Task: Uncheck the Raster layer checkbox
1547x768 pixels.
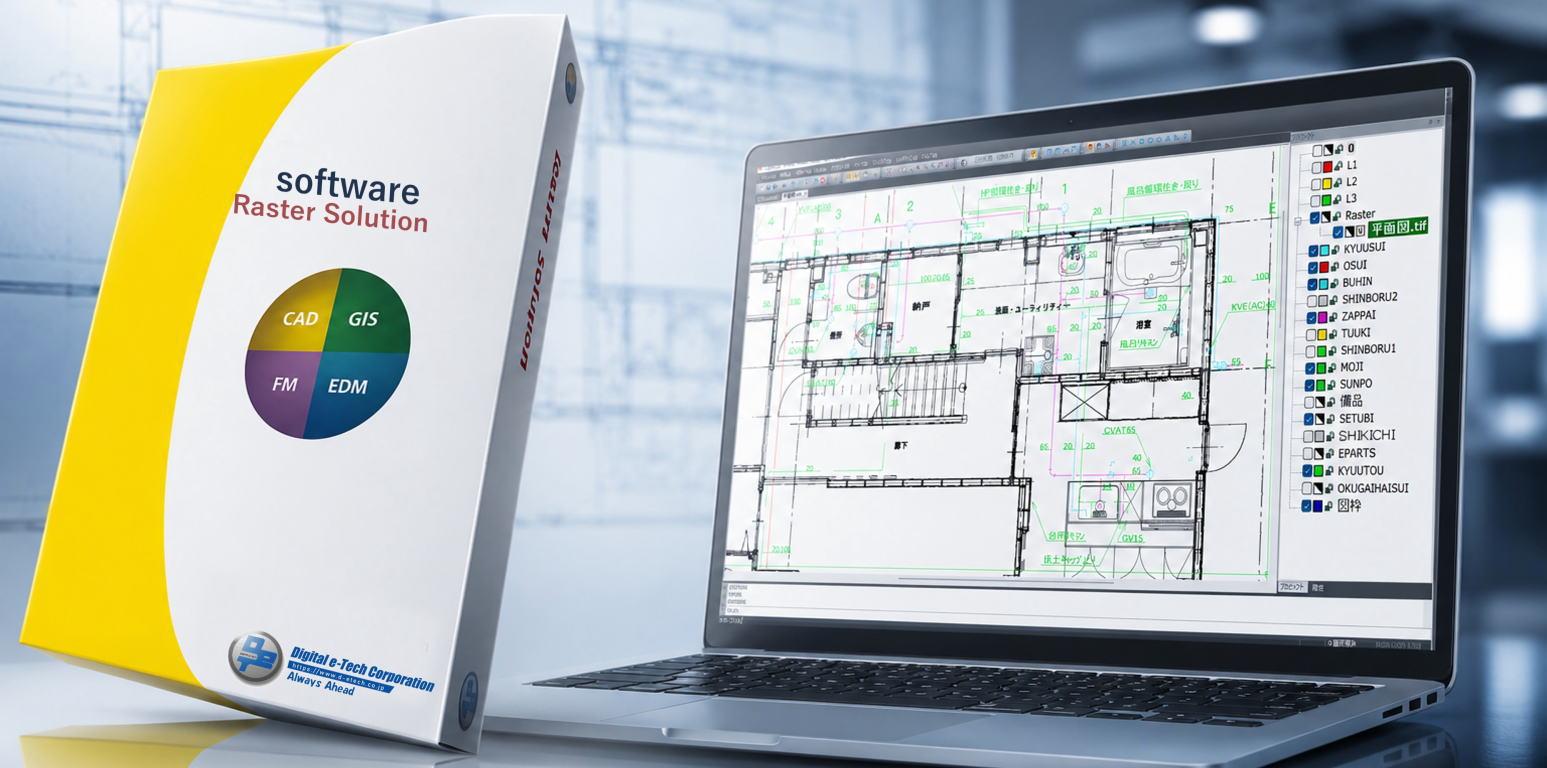Action: coord(1315,216)
